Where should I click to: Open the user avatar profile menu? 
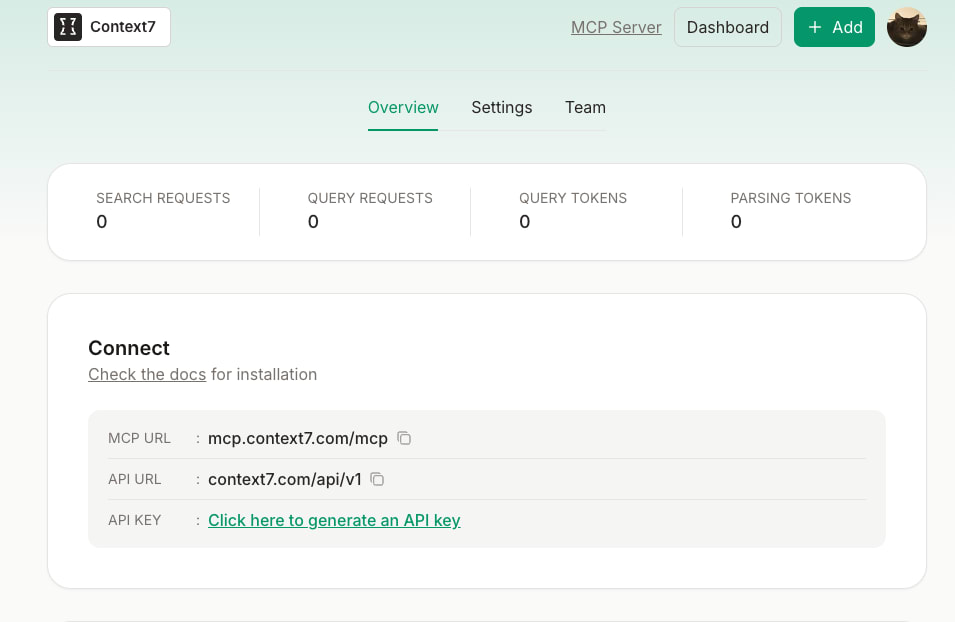pyautogui.click(x=906, y=27)
